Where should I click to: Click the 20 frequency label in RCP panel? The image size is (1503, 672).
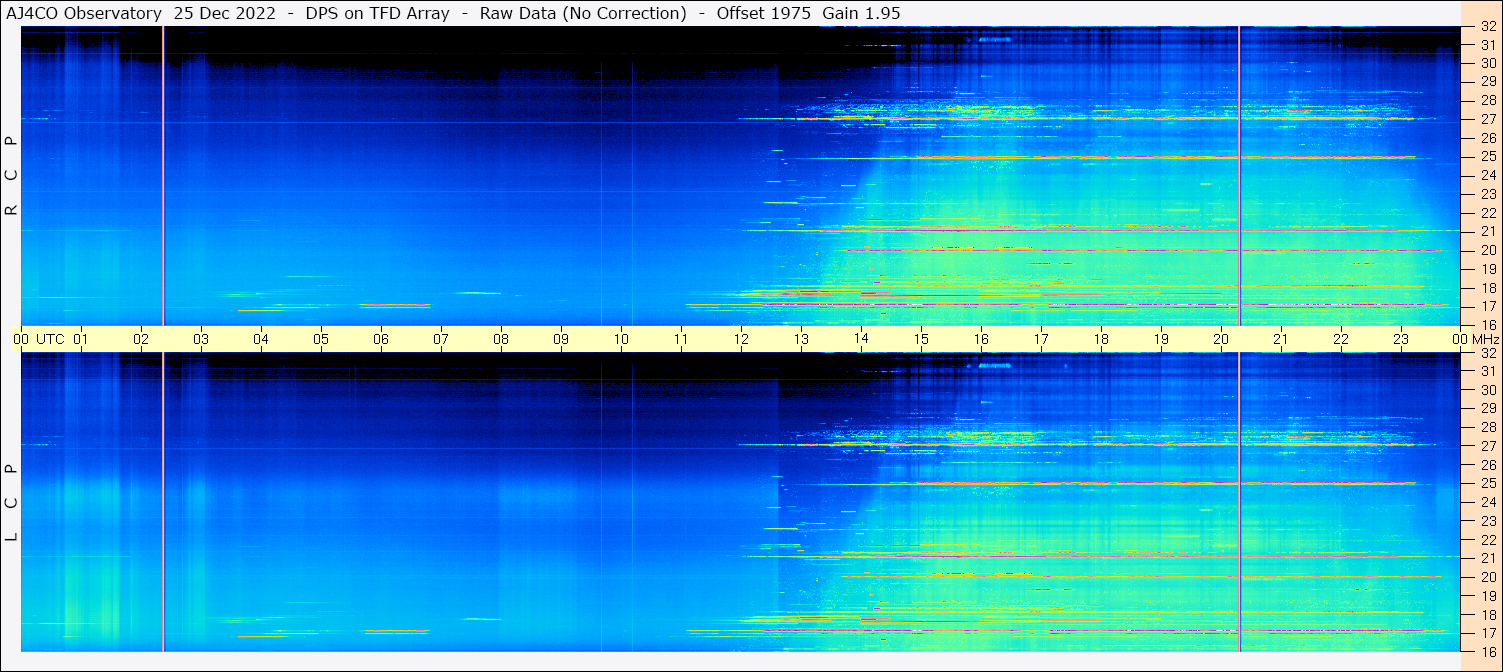pos(1488,250)
